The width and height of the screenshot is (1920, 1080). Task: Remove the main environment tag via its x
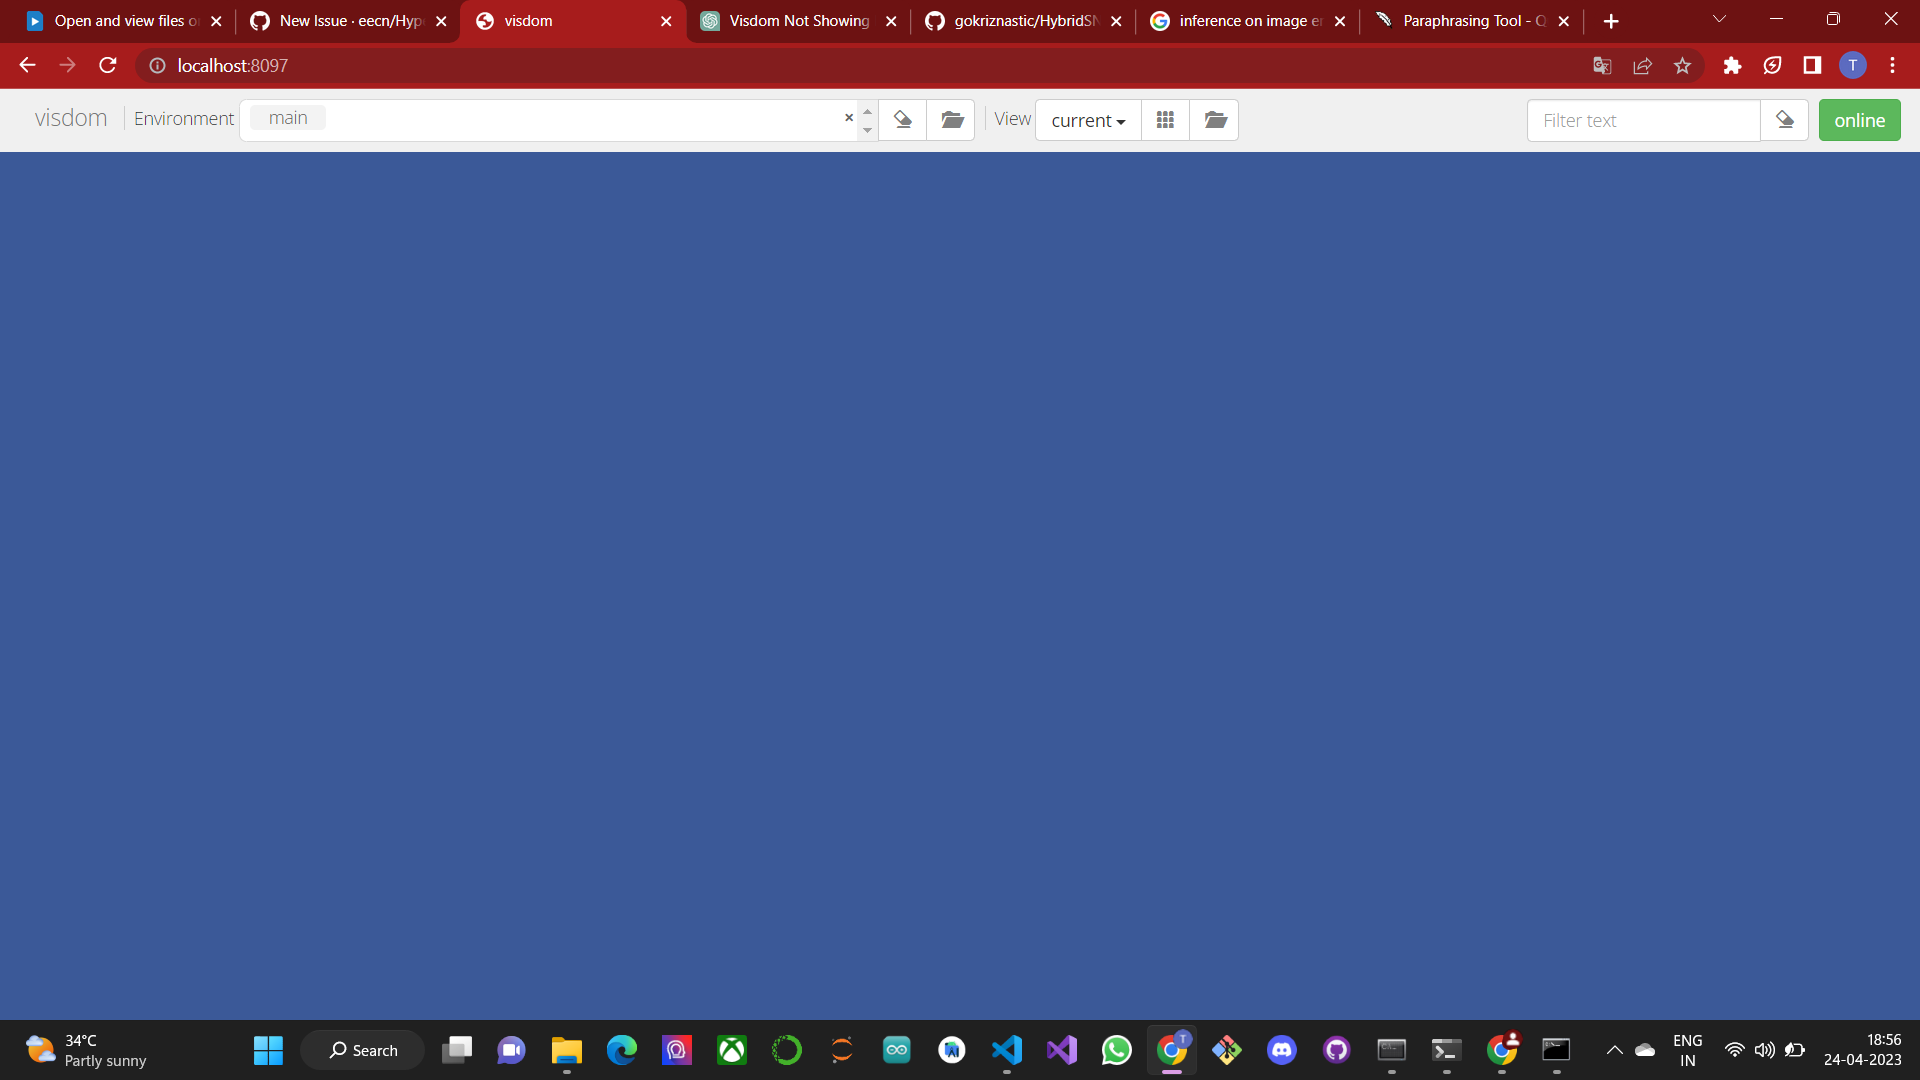pos(848,117)
